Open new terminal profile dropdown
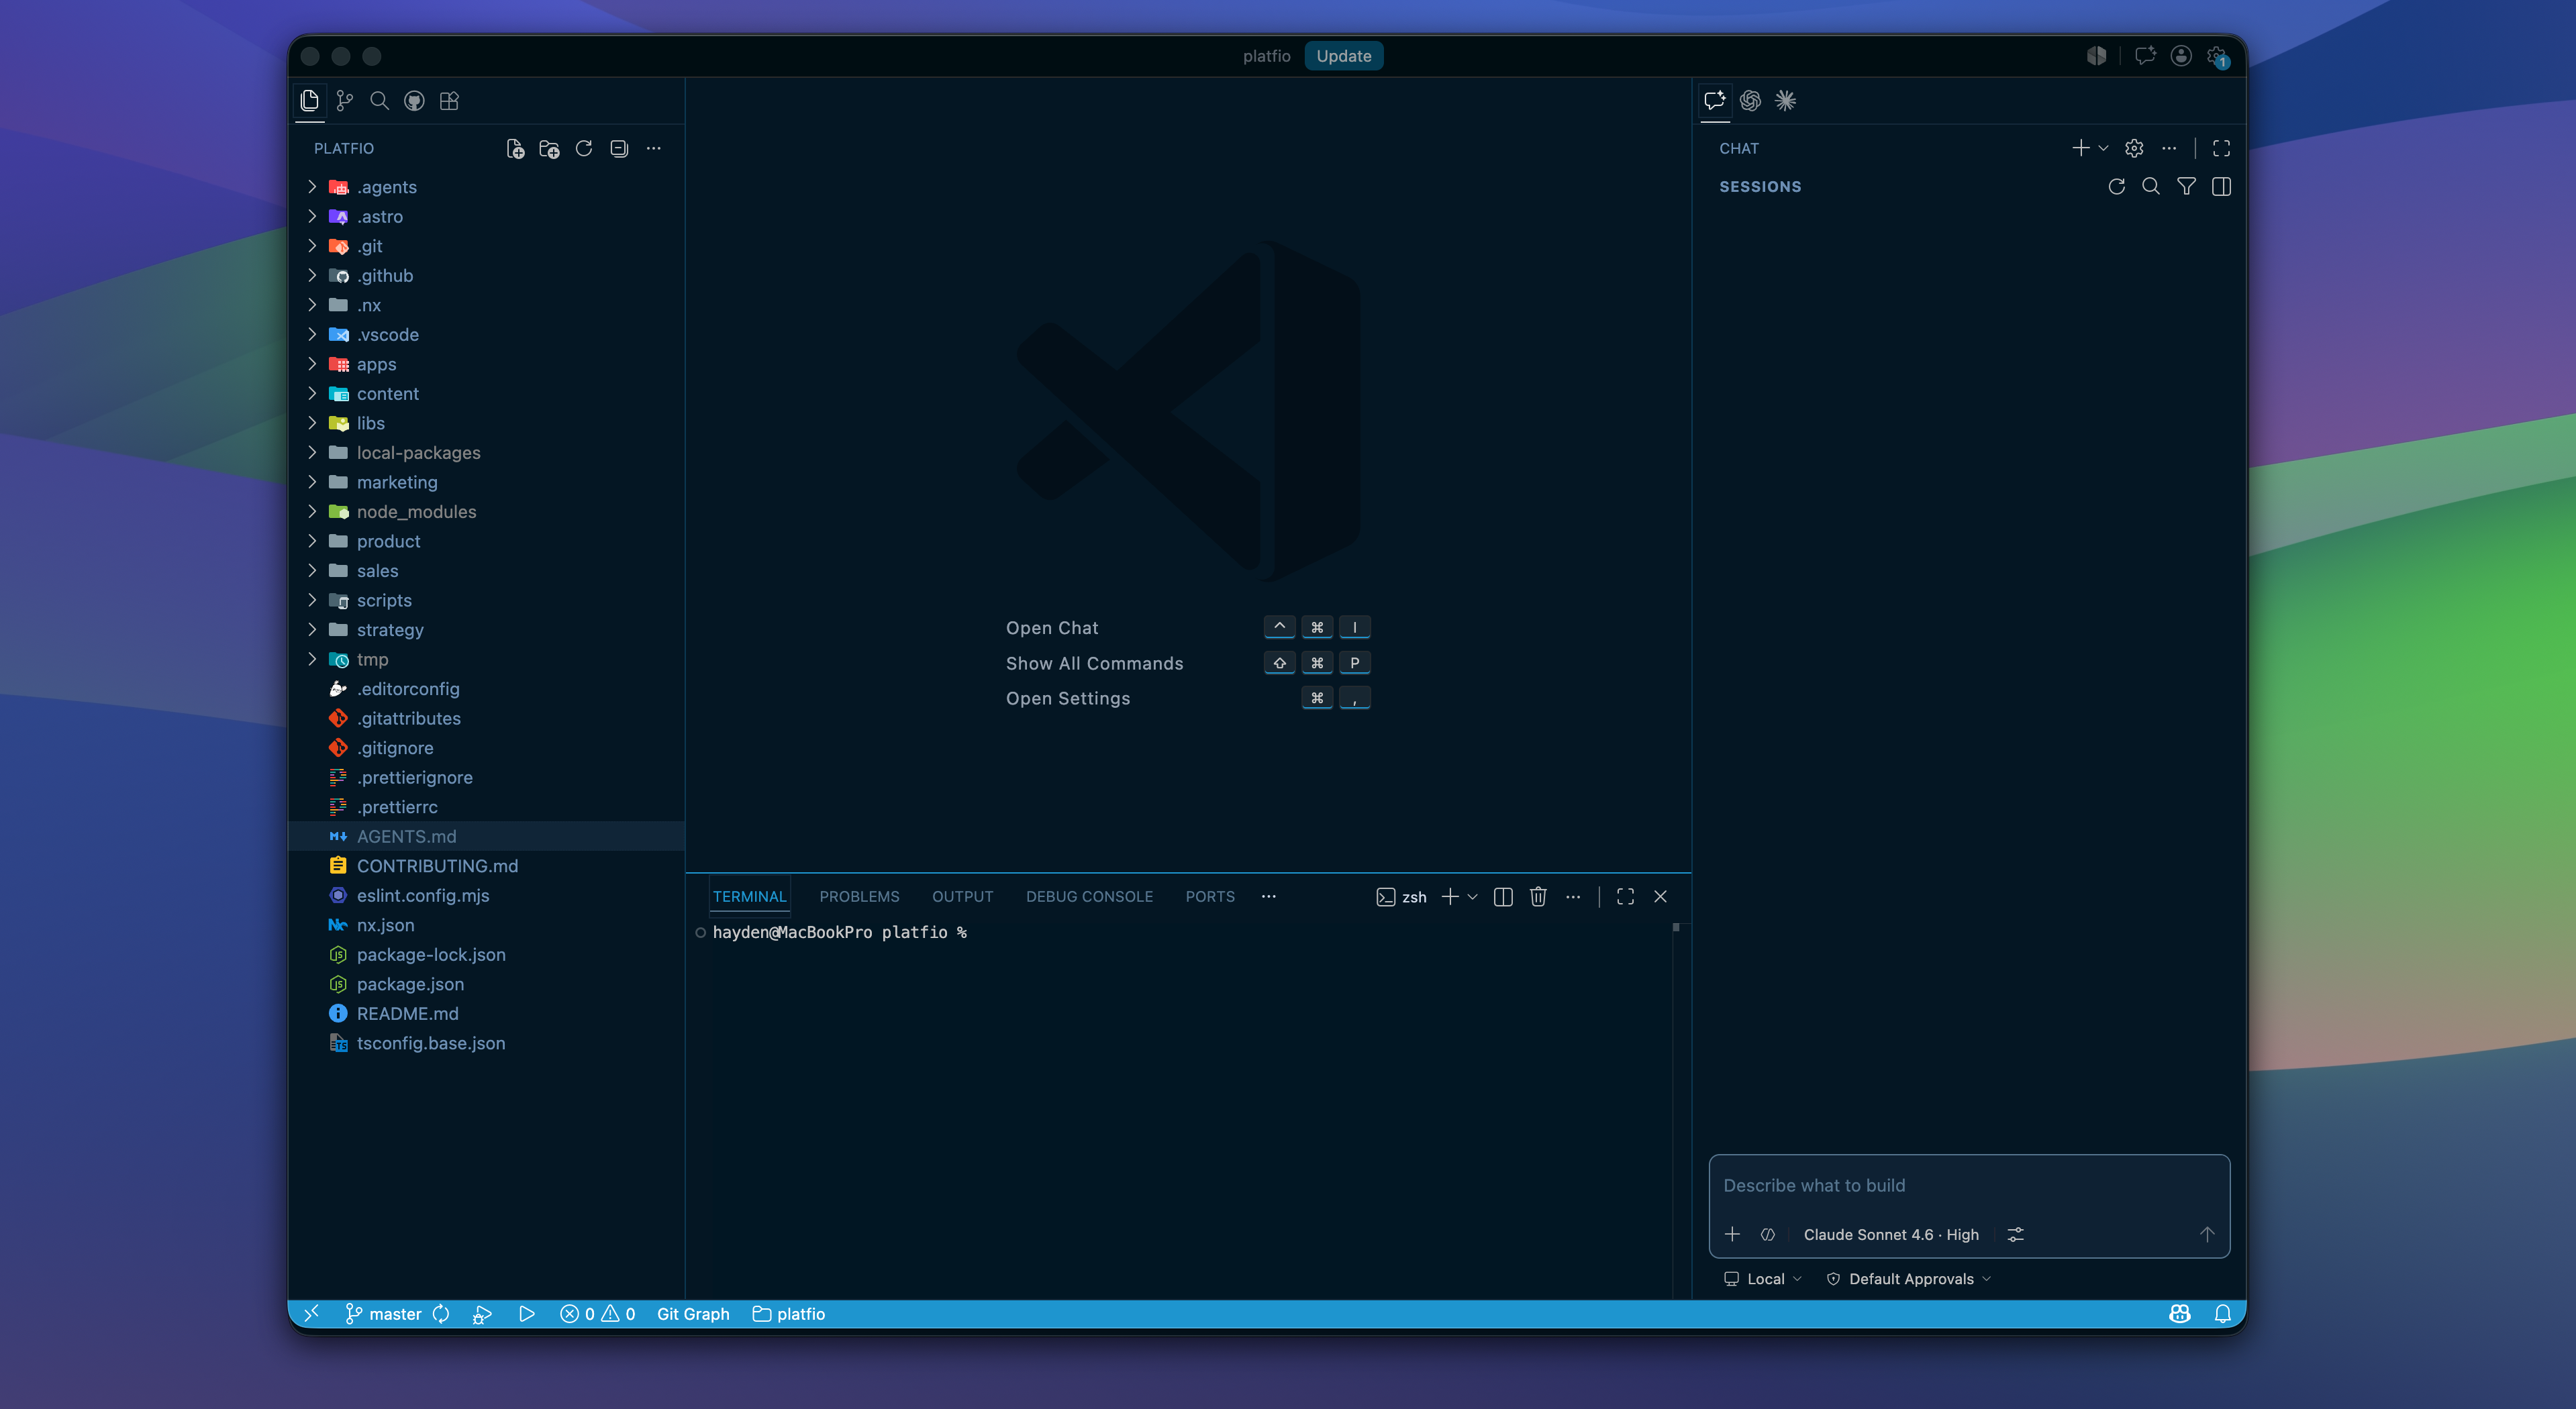 (1472, 897)
